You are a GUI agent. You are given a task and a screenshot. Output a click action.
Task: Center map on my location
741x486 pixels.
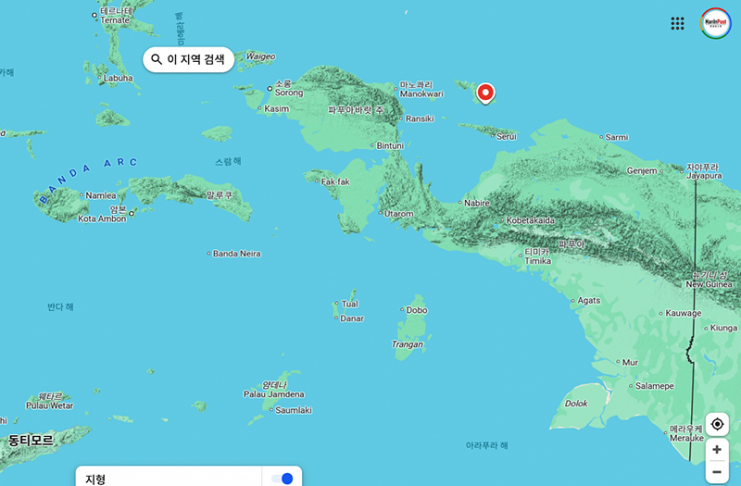coord(717,424)
